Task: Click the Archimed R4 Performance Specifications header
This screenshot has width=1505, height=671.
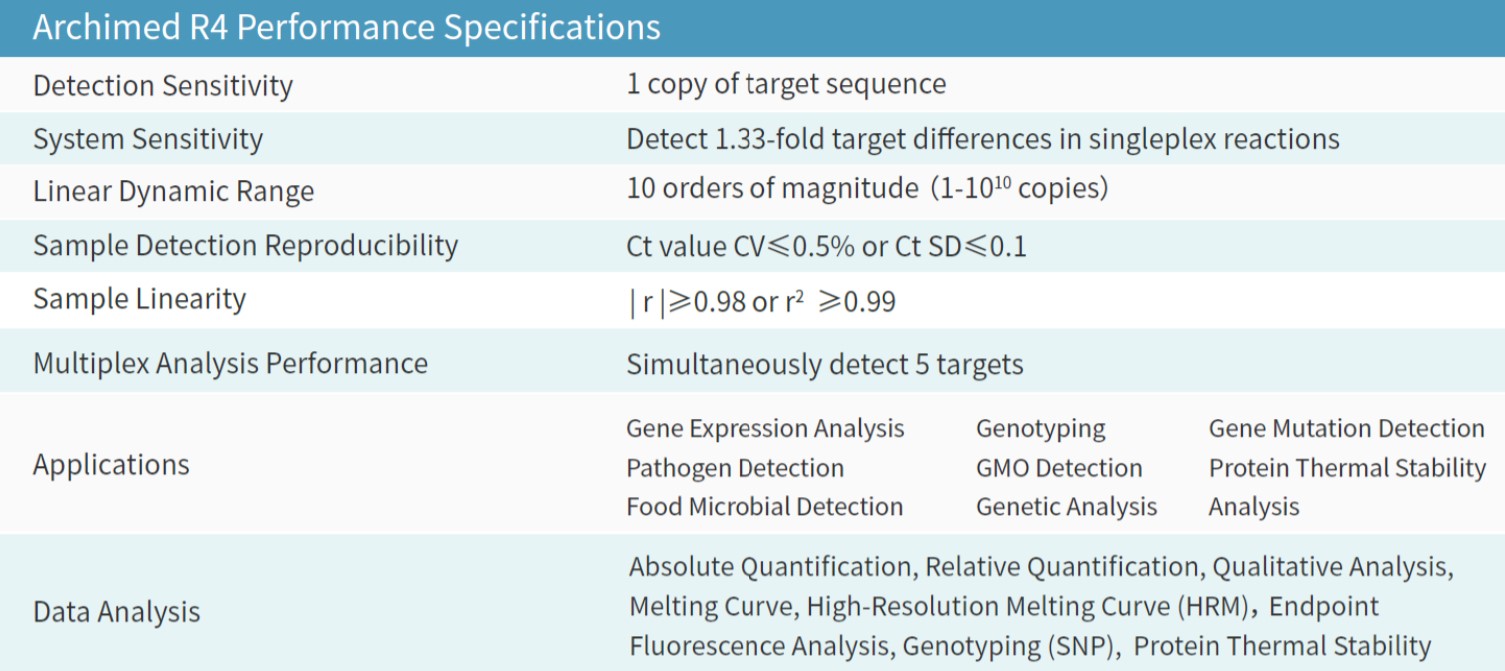Action: [346, 27]
